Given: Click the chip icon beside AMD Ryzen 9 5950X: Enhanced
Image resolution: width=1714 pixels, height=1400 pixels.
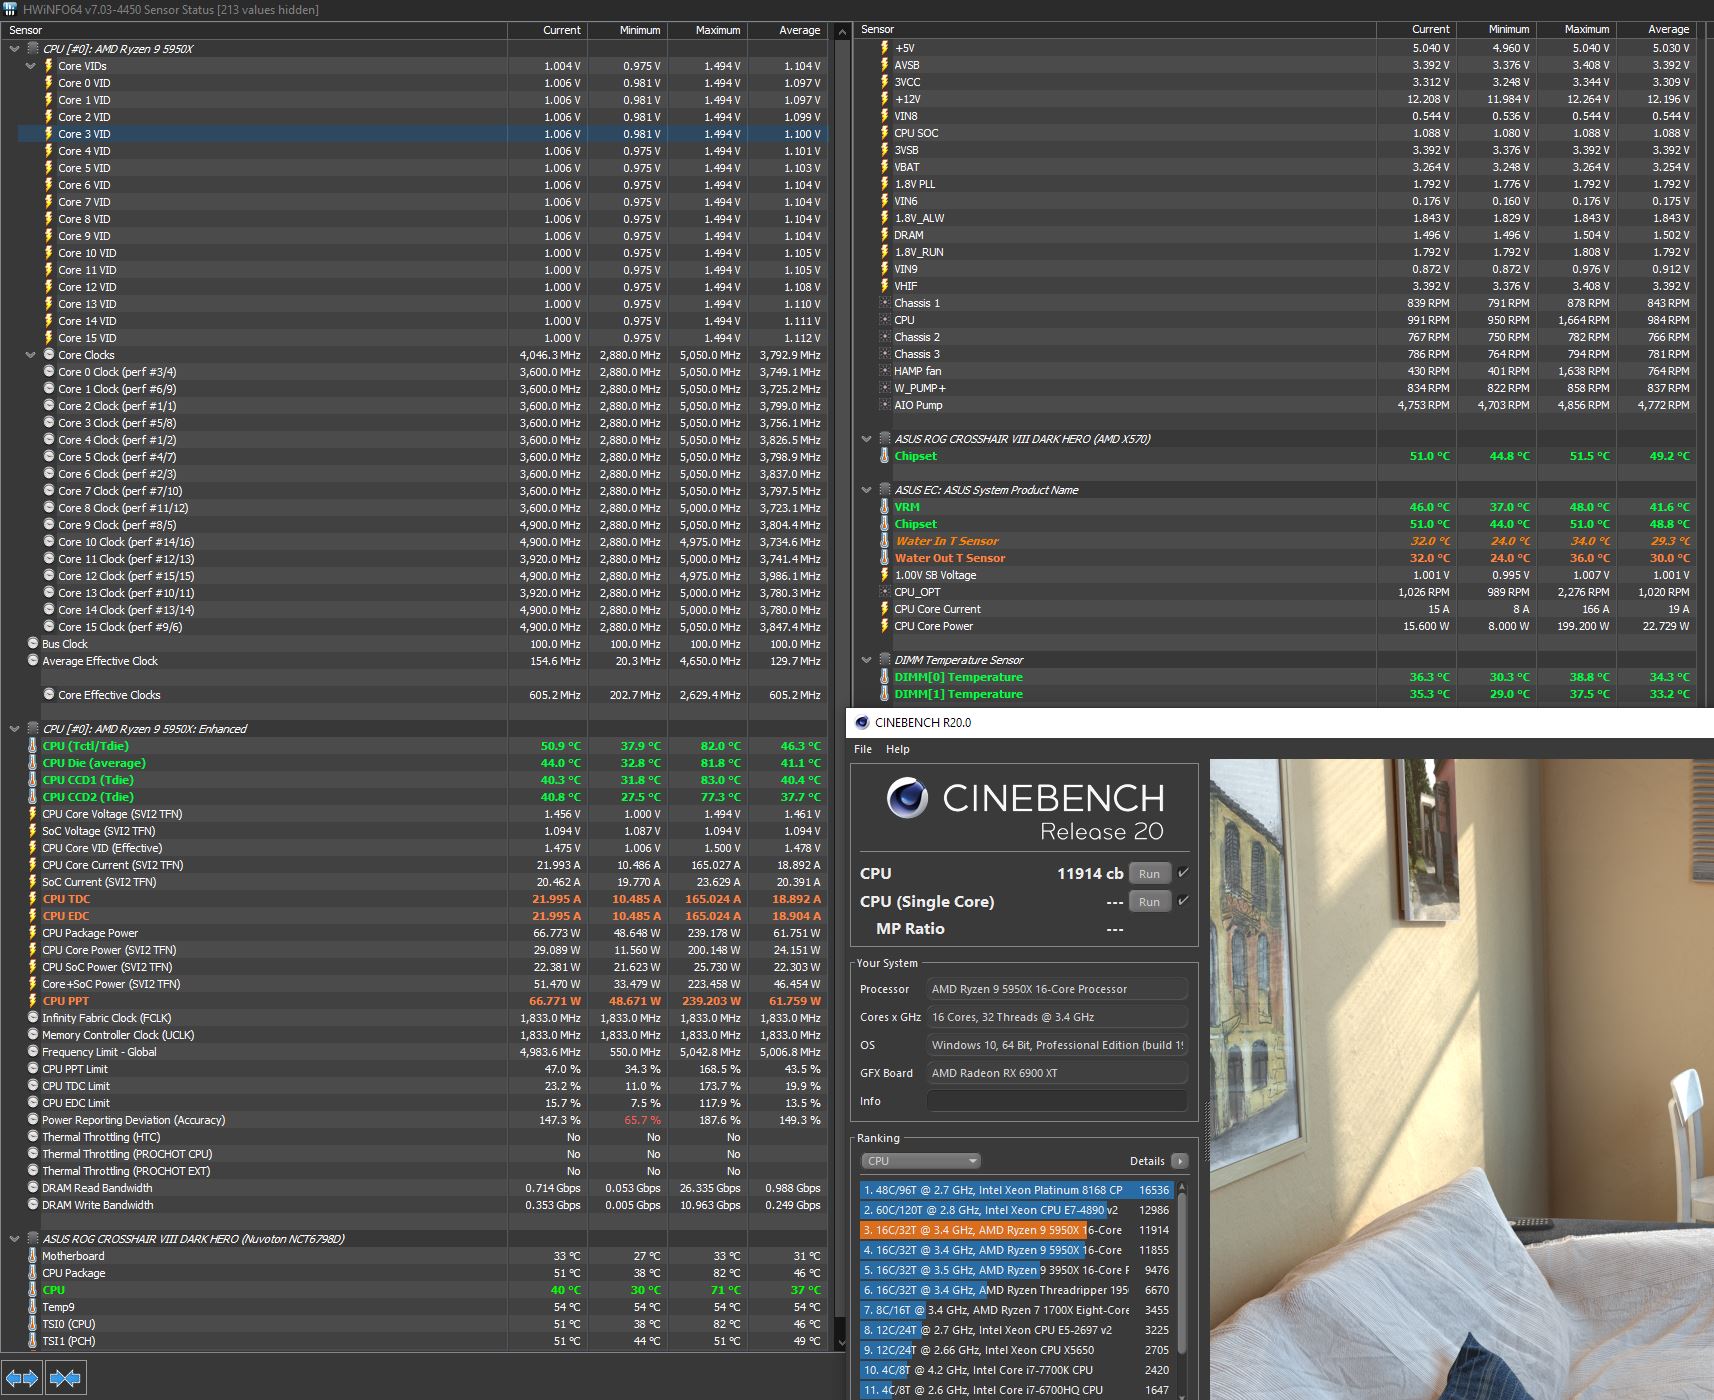Looking at the screenshot, I should point(33,729).
